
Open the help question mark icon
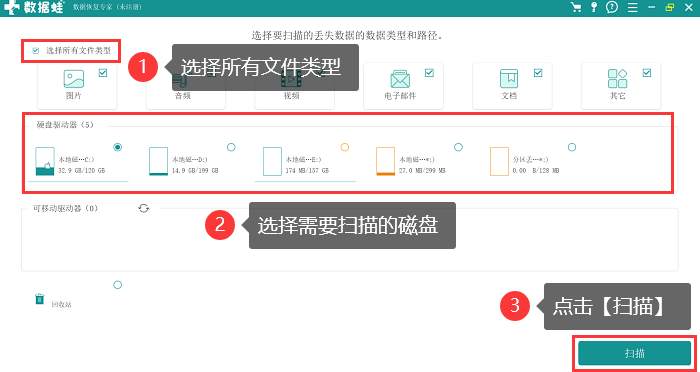pos(612,7)
